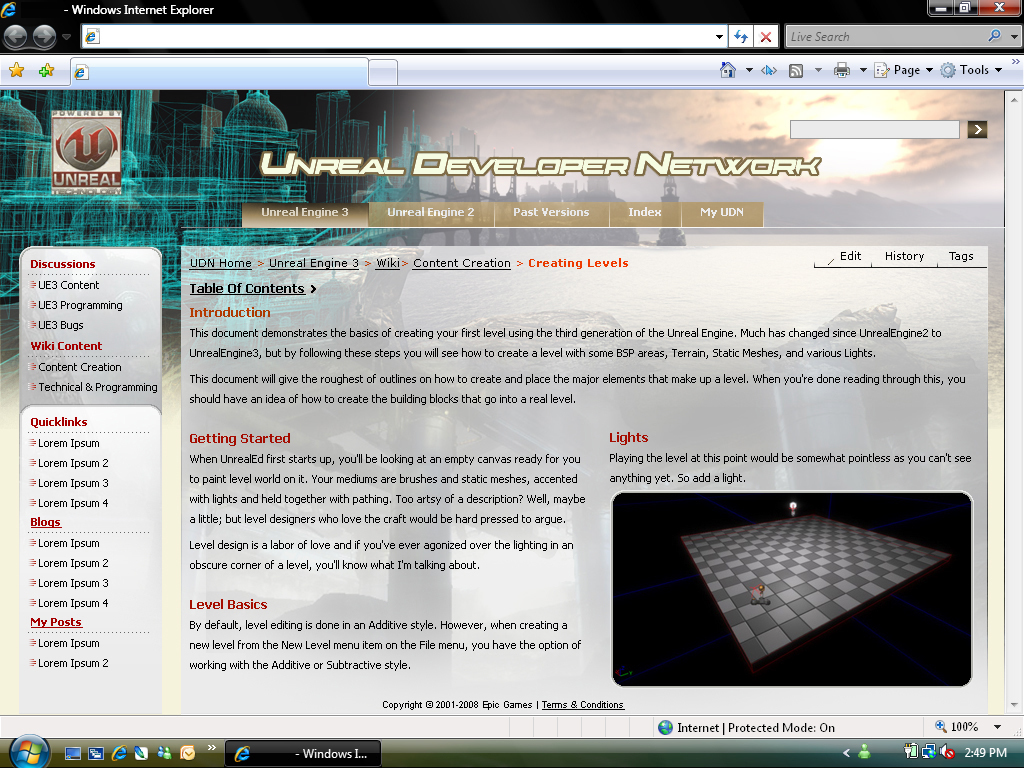Expand the Quick Launch overflow chevron
The width and height of the screenshot is (1024, 768).
coord(212,748)
